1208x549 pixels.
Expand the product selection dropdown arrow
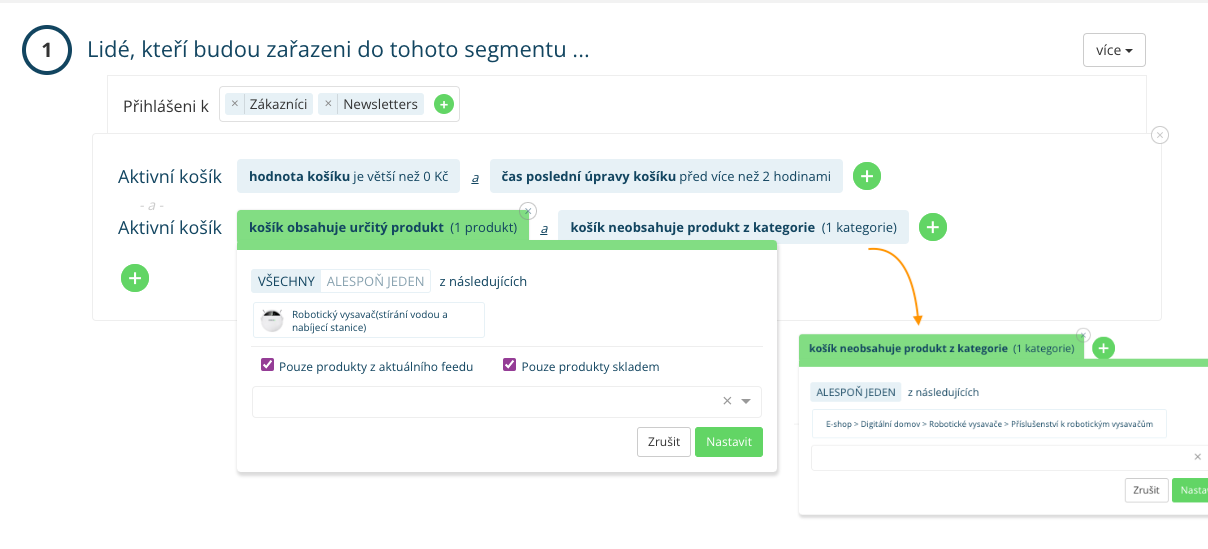click(746, 402)
